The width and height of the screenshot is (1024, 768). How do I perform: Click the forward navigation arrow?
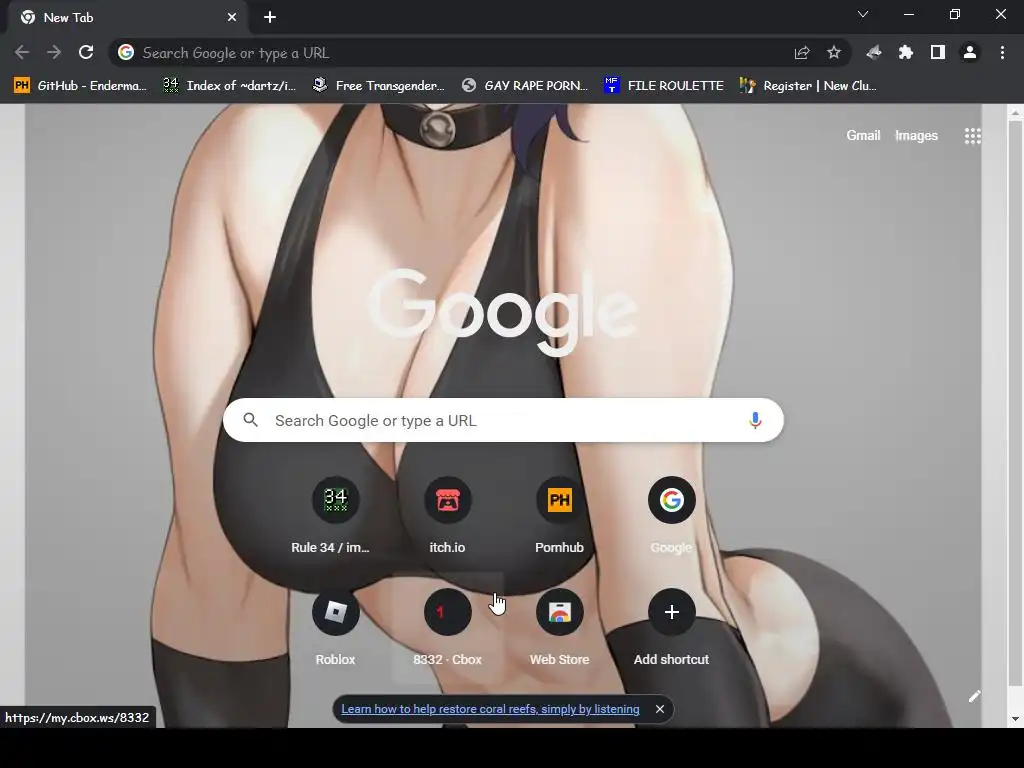54,52
